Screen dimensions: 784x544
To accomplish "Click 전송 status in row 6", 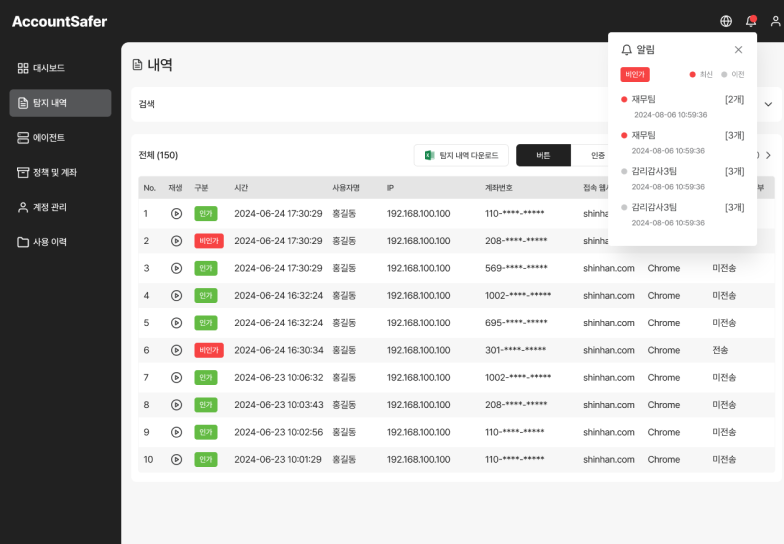I will (720, 350).
